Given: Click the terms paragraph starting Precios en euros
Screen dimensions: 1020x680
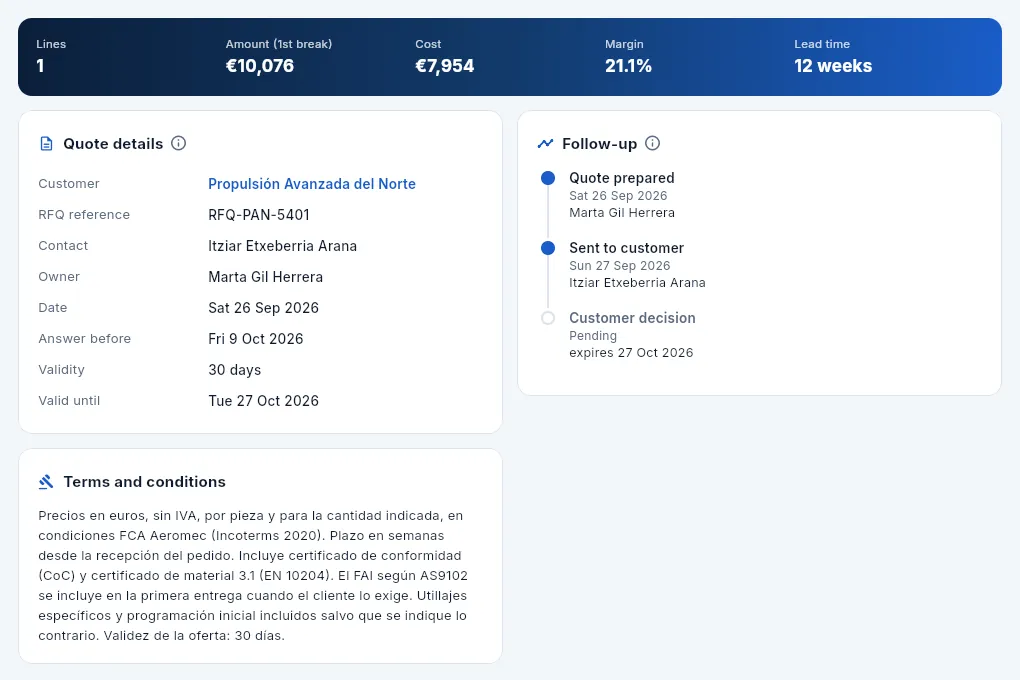Looking at the screenshot, I should 253,576.
